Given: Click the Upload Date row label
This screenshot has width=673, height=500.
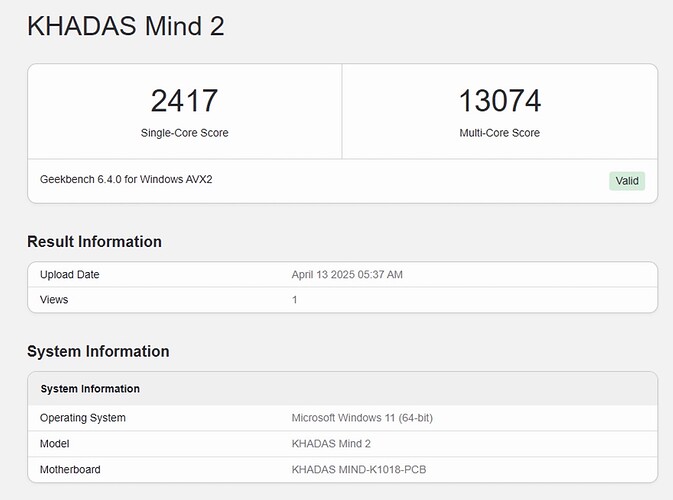Looking at the screenshot, I should tap(70, 274).
